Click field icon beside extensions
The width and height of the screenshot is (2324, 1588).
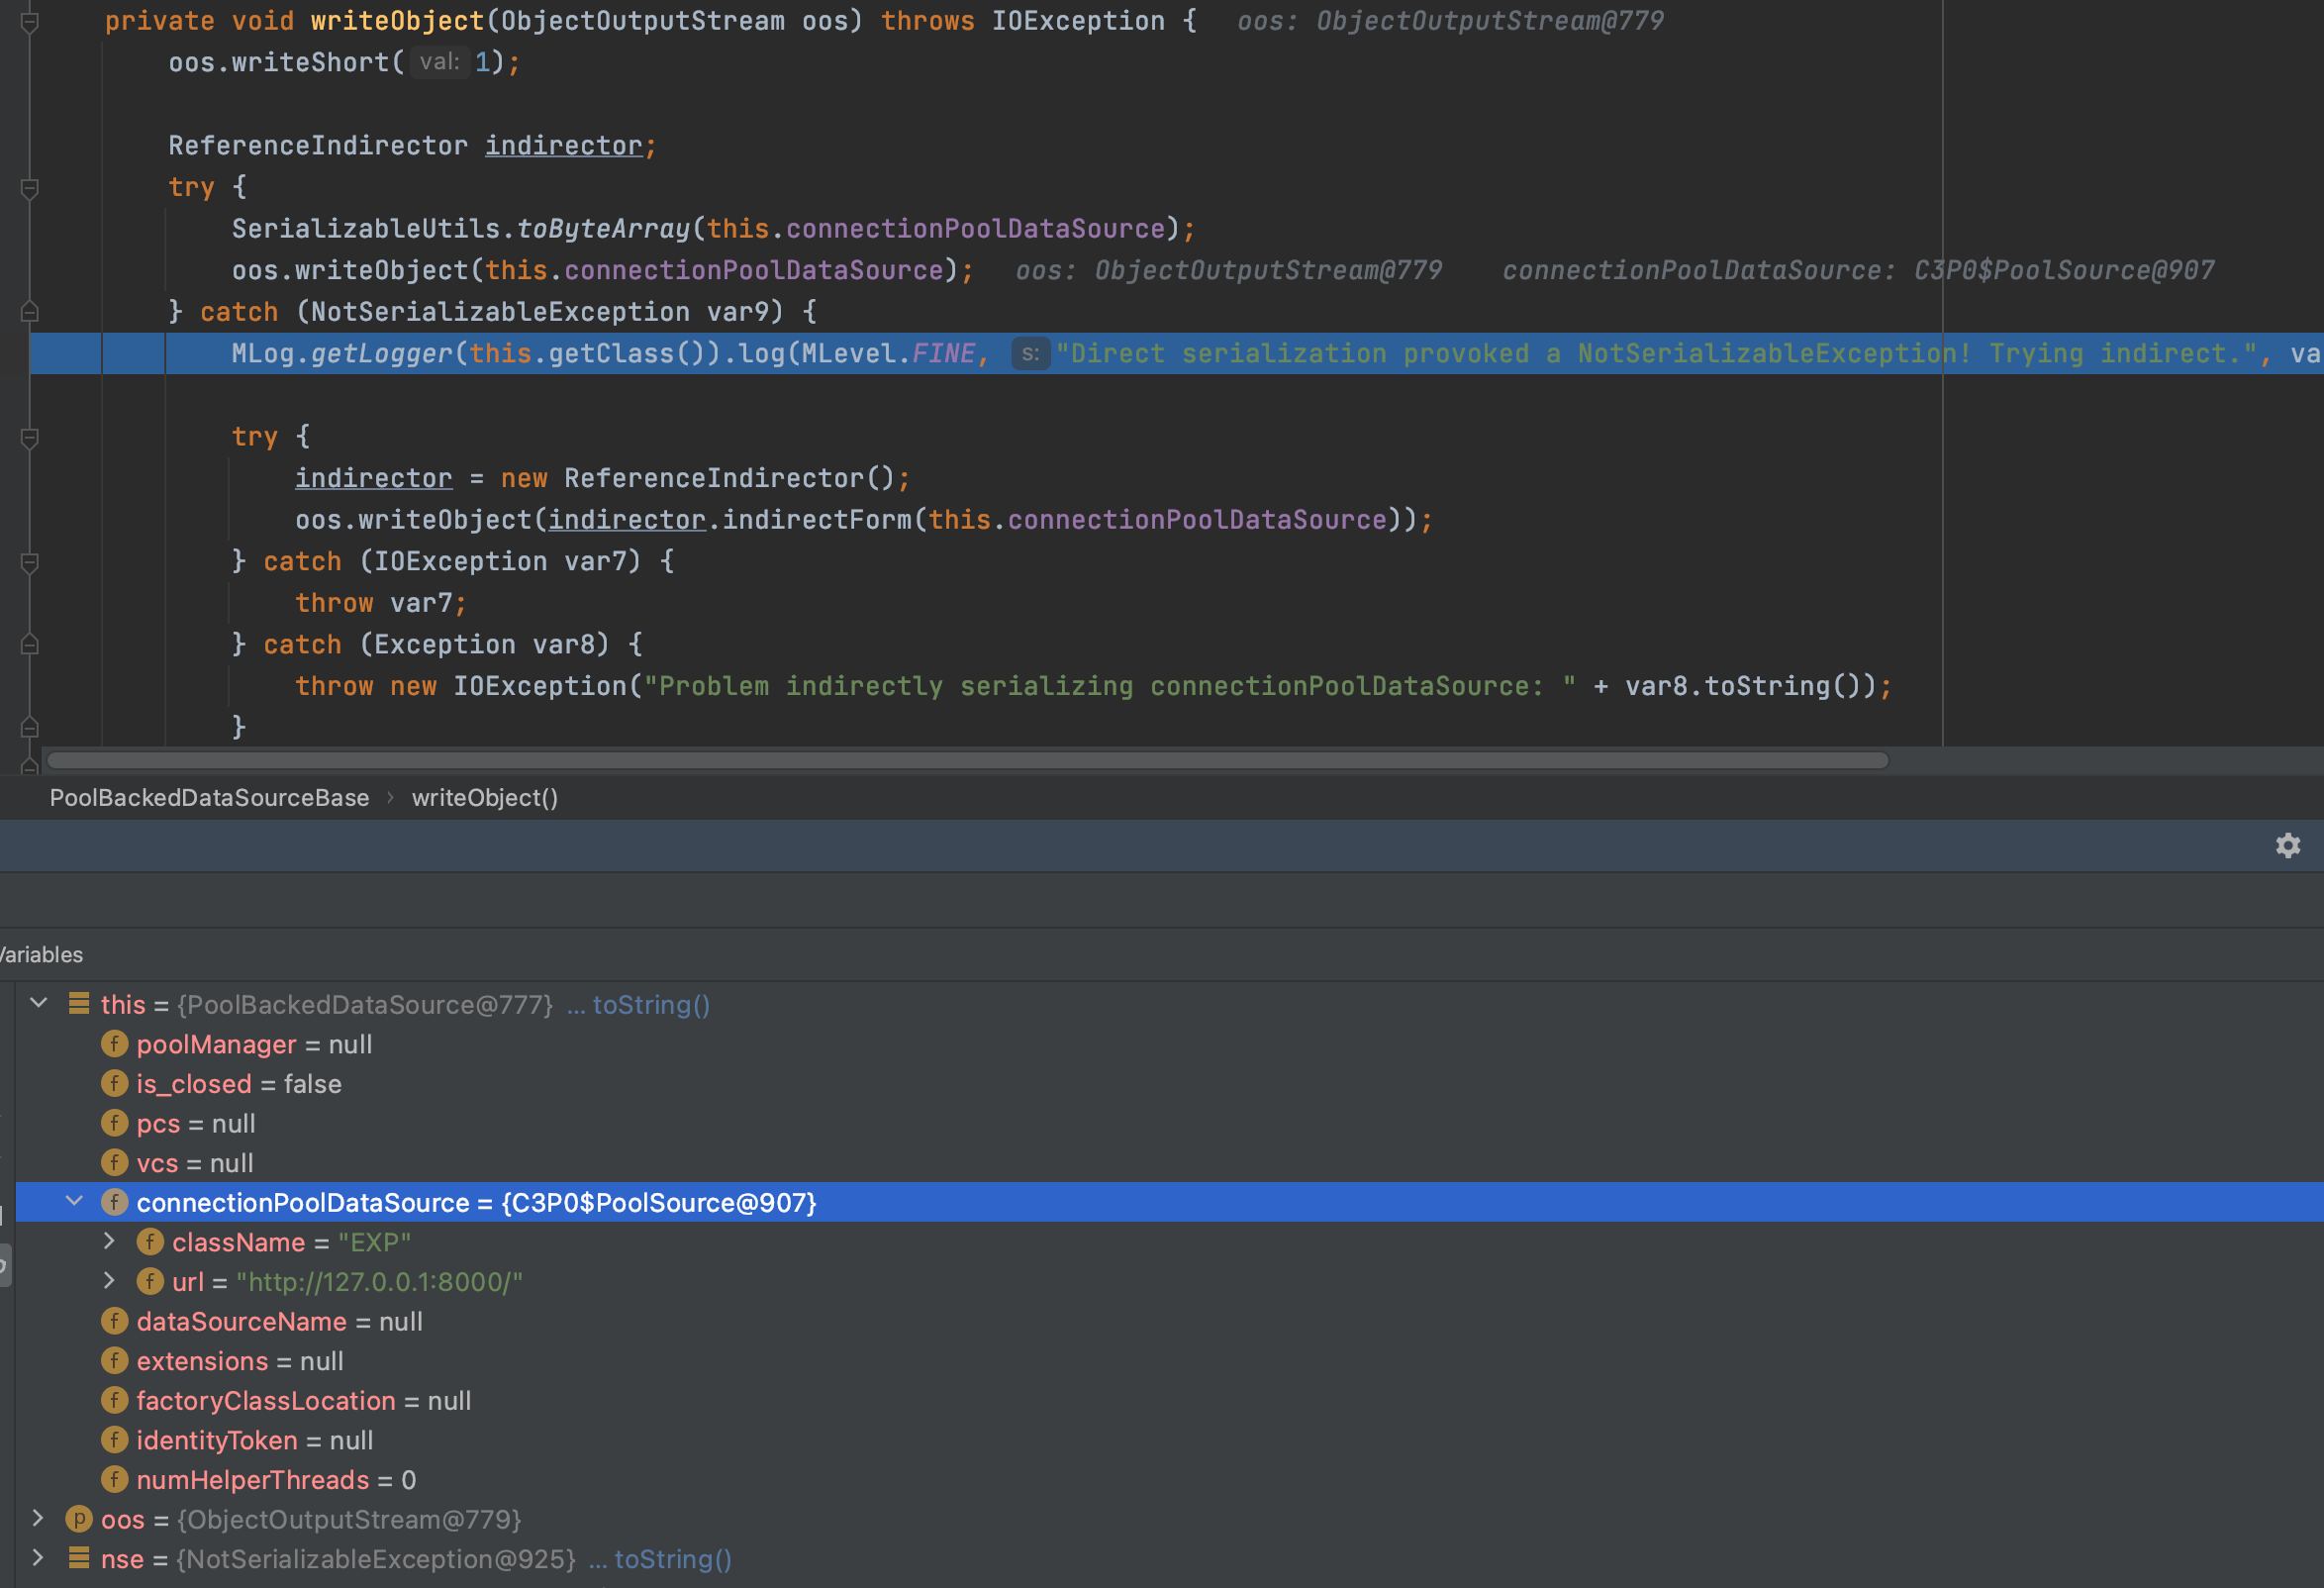point(115,1361)
